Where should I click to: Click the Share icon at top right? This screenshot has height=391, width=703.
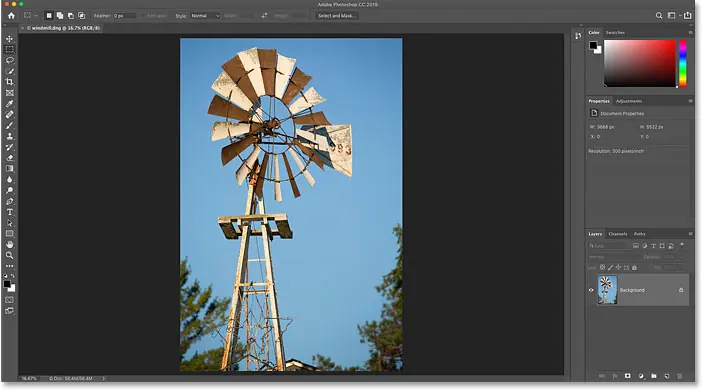pos(687,15)
